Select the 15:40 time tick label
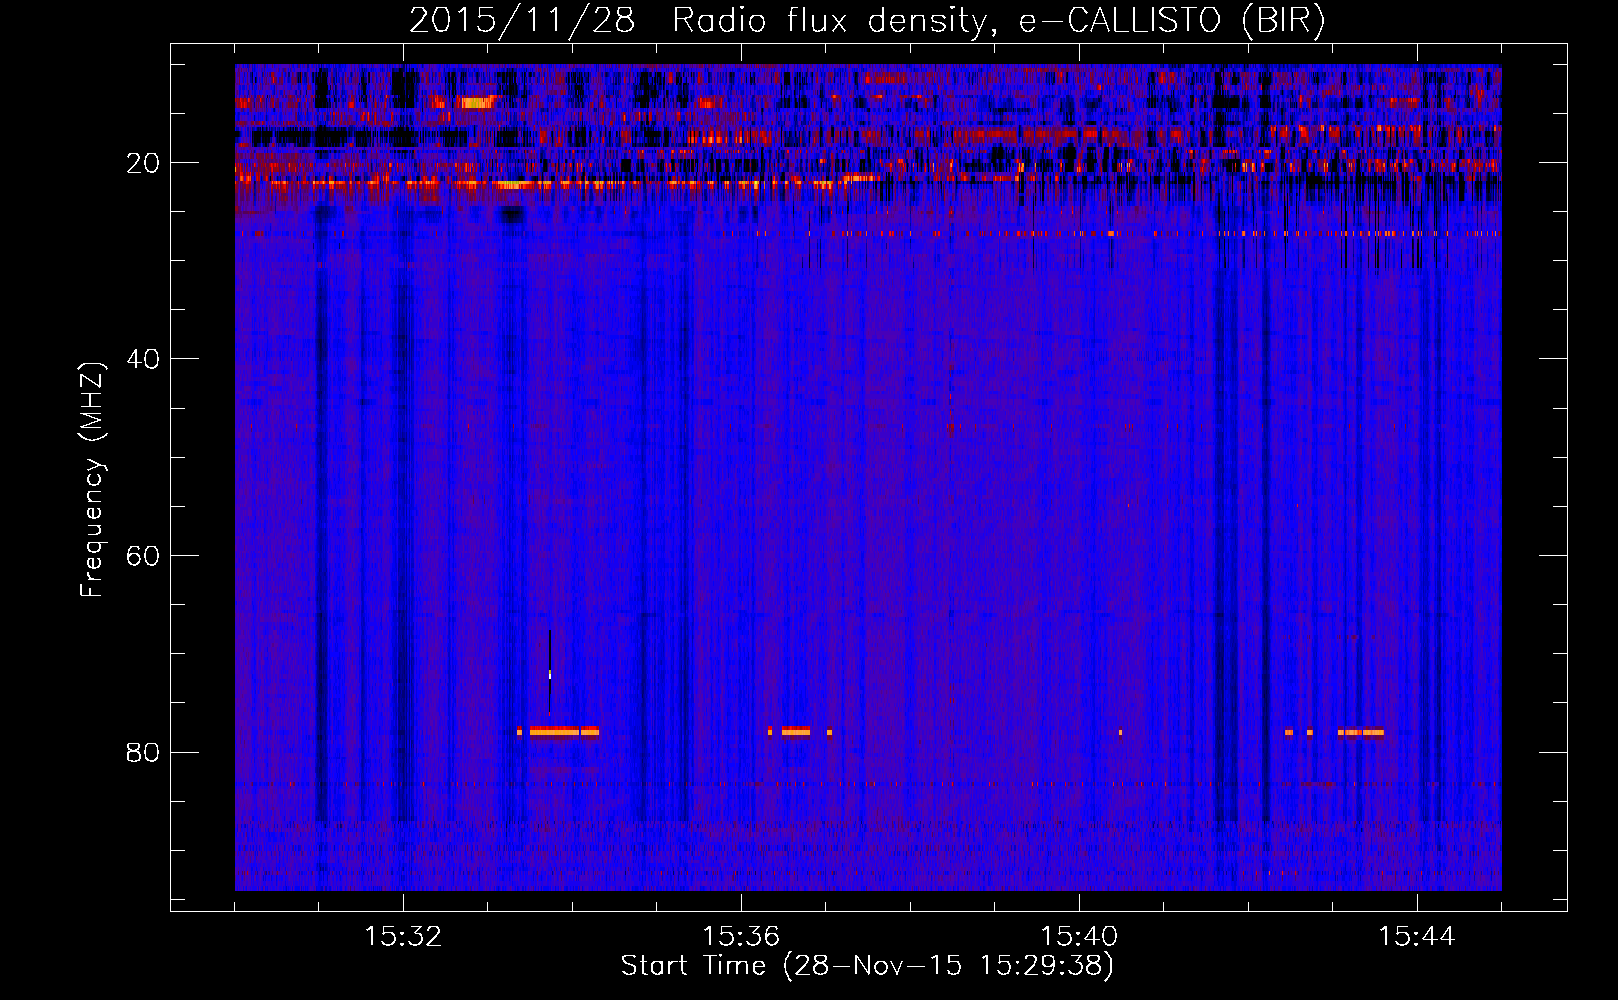1618x1000 pixels. point(1079,937)
